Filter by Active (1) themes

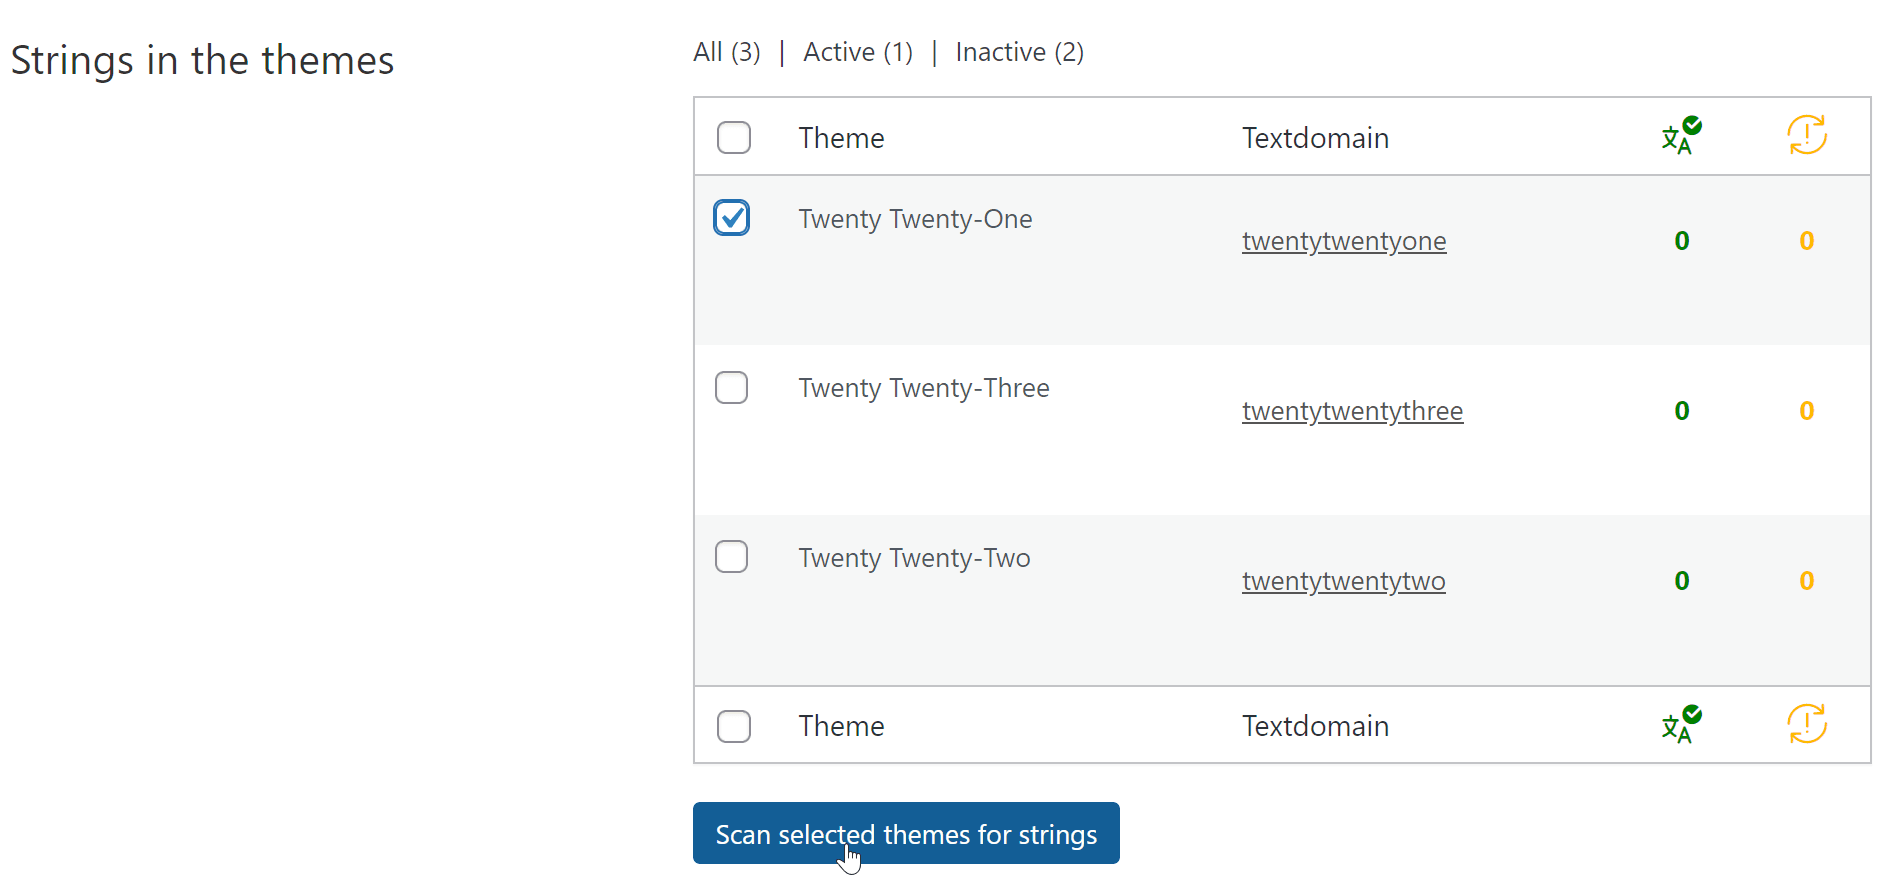pyautogui.click(x=858, y=52)
